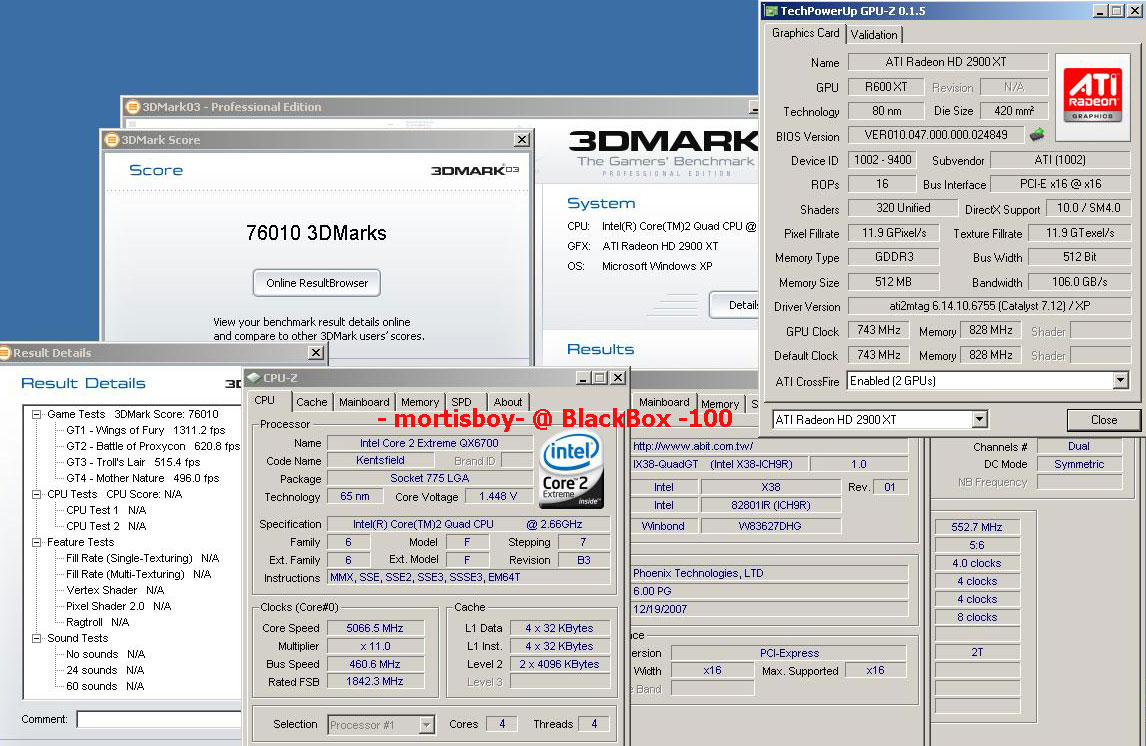Minimize the GPU-Z window
Image resolution: width=1146 pixels, height=746 pixels.
tap(1101, 10)
